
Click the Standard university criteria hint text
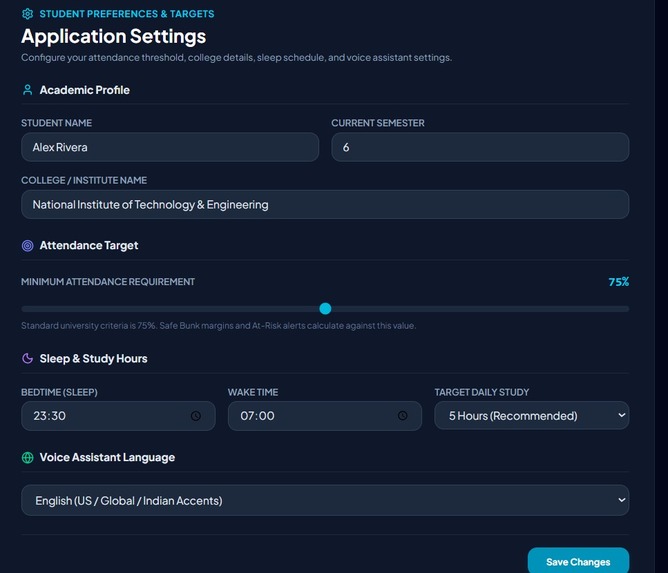tap(219, 326)
